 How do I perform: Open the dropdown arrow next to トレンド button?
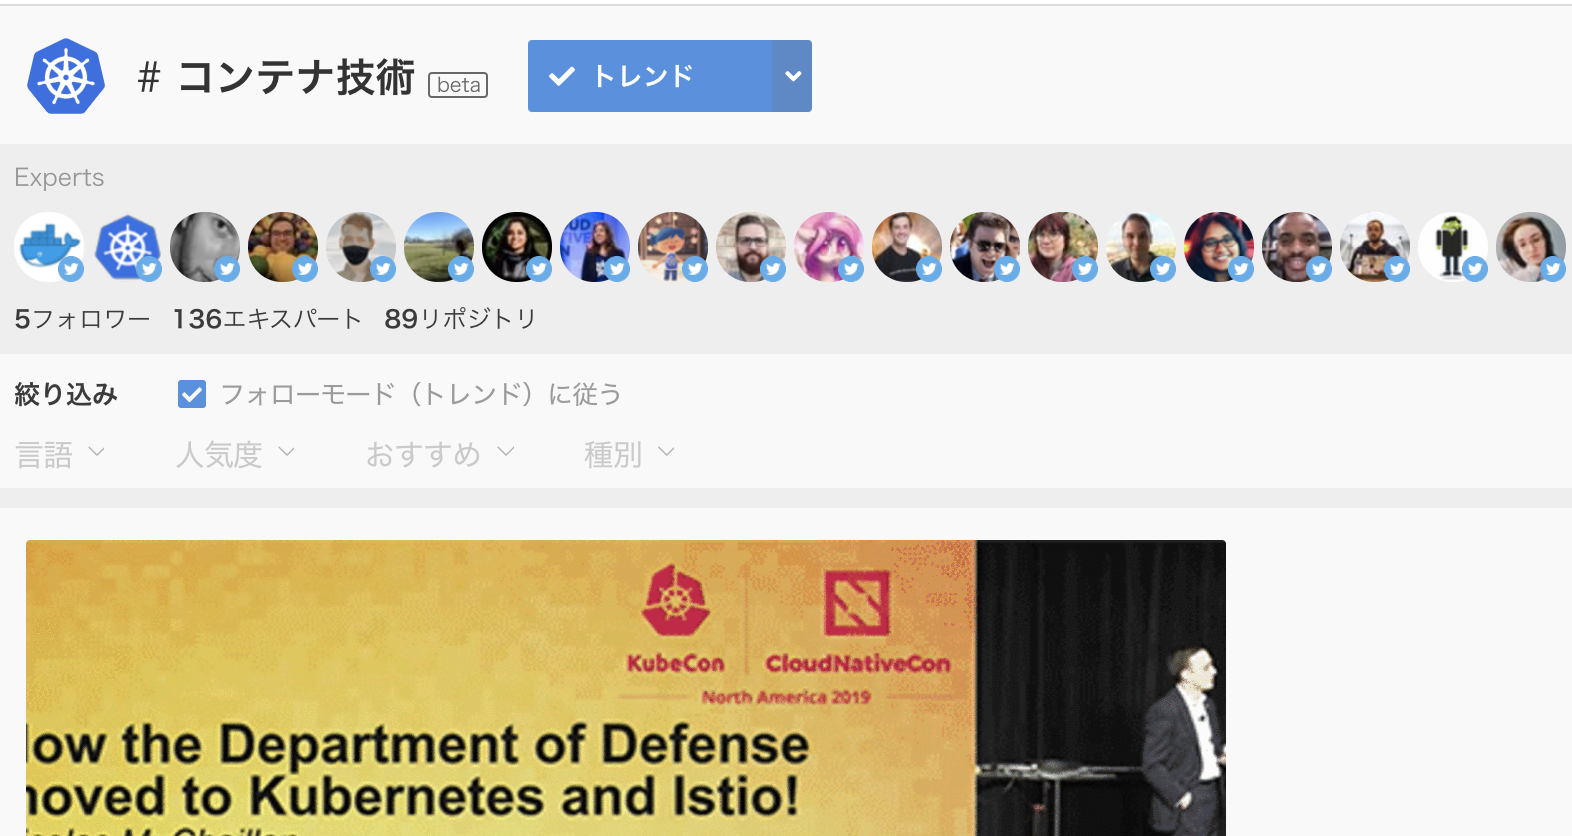coord(792,76)
